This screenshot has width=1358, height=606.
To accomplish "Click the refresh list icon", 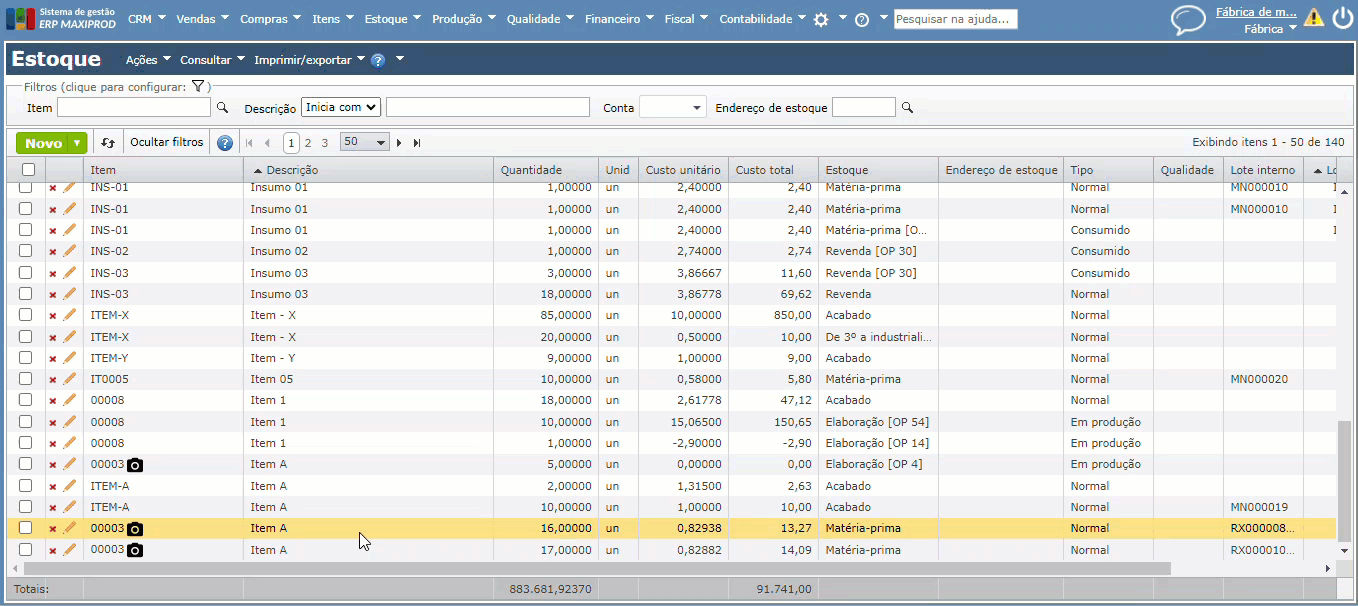I will [107, 143].
